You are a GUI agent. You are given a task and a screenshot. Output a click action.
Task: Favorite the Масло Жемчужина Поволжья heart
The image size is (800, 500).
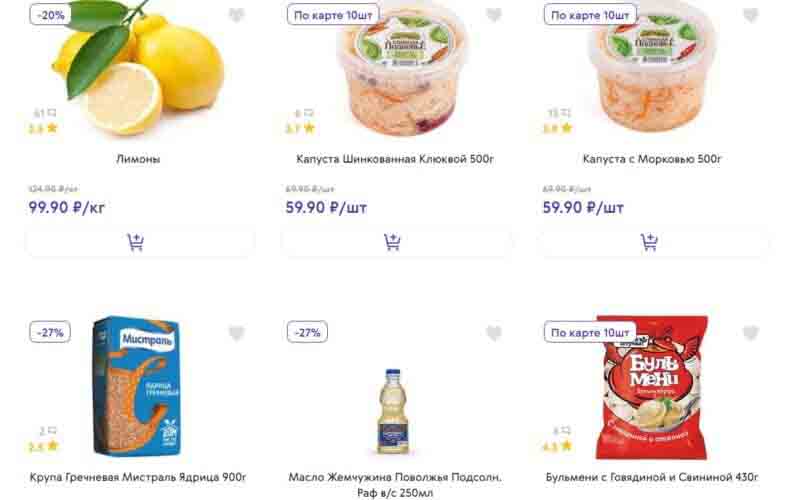(x=494, y=333)
